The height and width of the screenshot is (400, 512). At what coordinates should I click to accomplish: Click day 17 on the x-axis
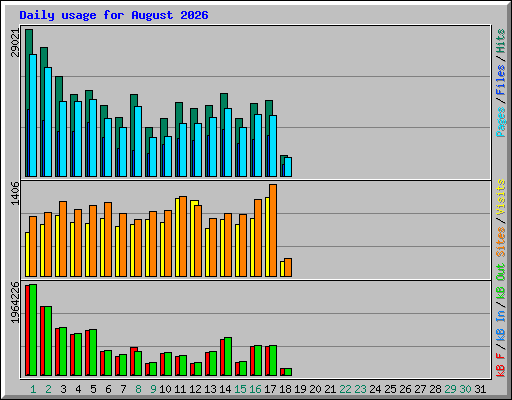(x=270, y=389)
